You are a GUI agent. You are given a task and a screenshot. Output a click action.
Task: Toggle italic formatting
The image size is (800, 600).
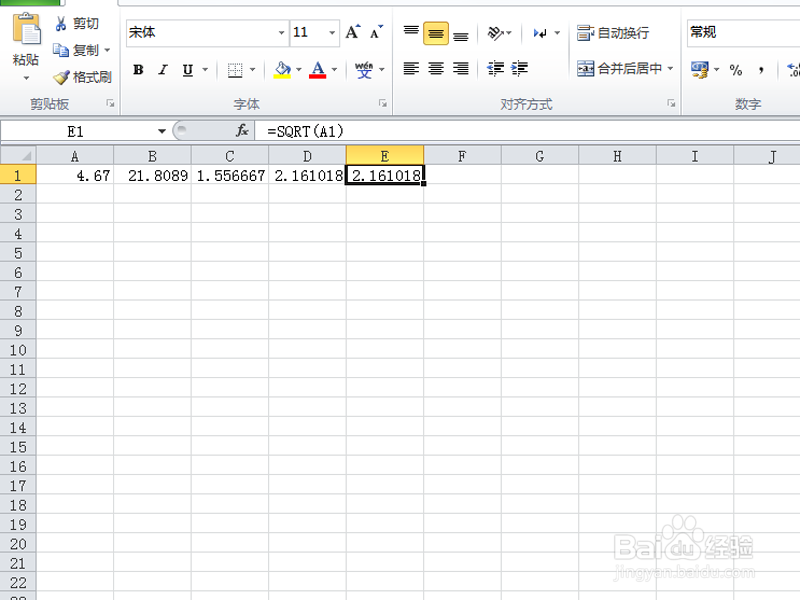[163, 69]
